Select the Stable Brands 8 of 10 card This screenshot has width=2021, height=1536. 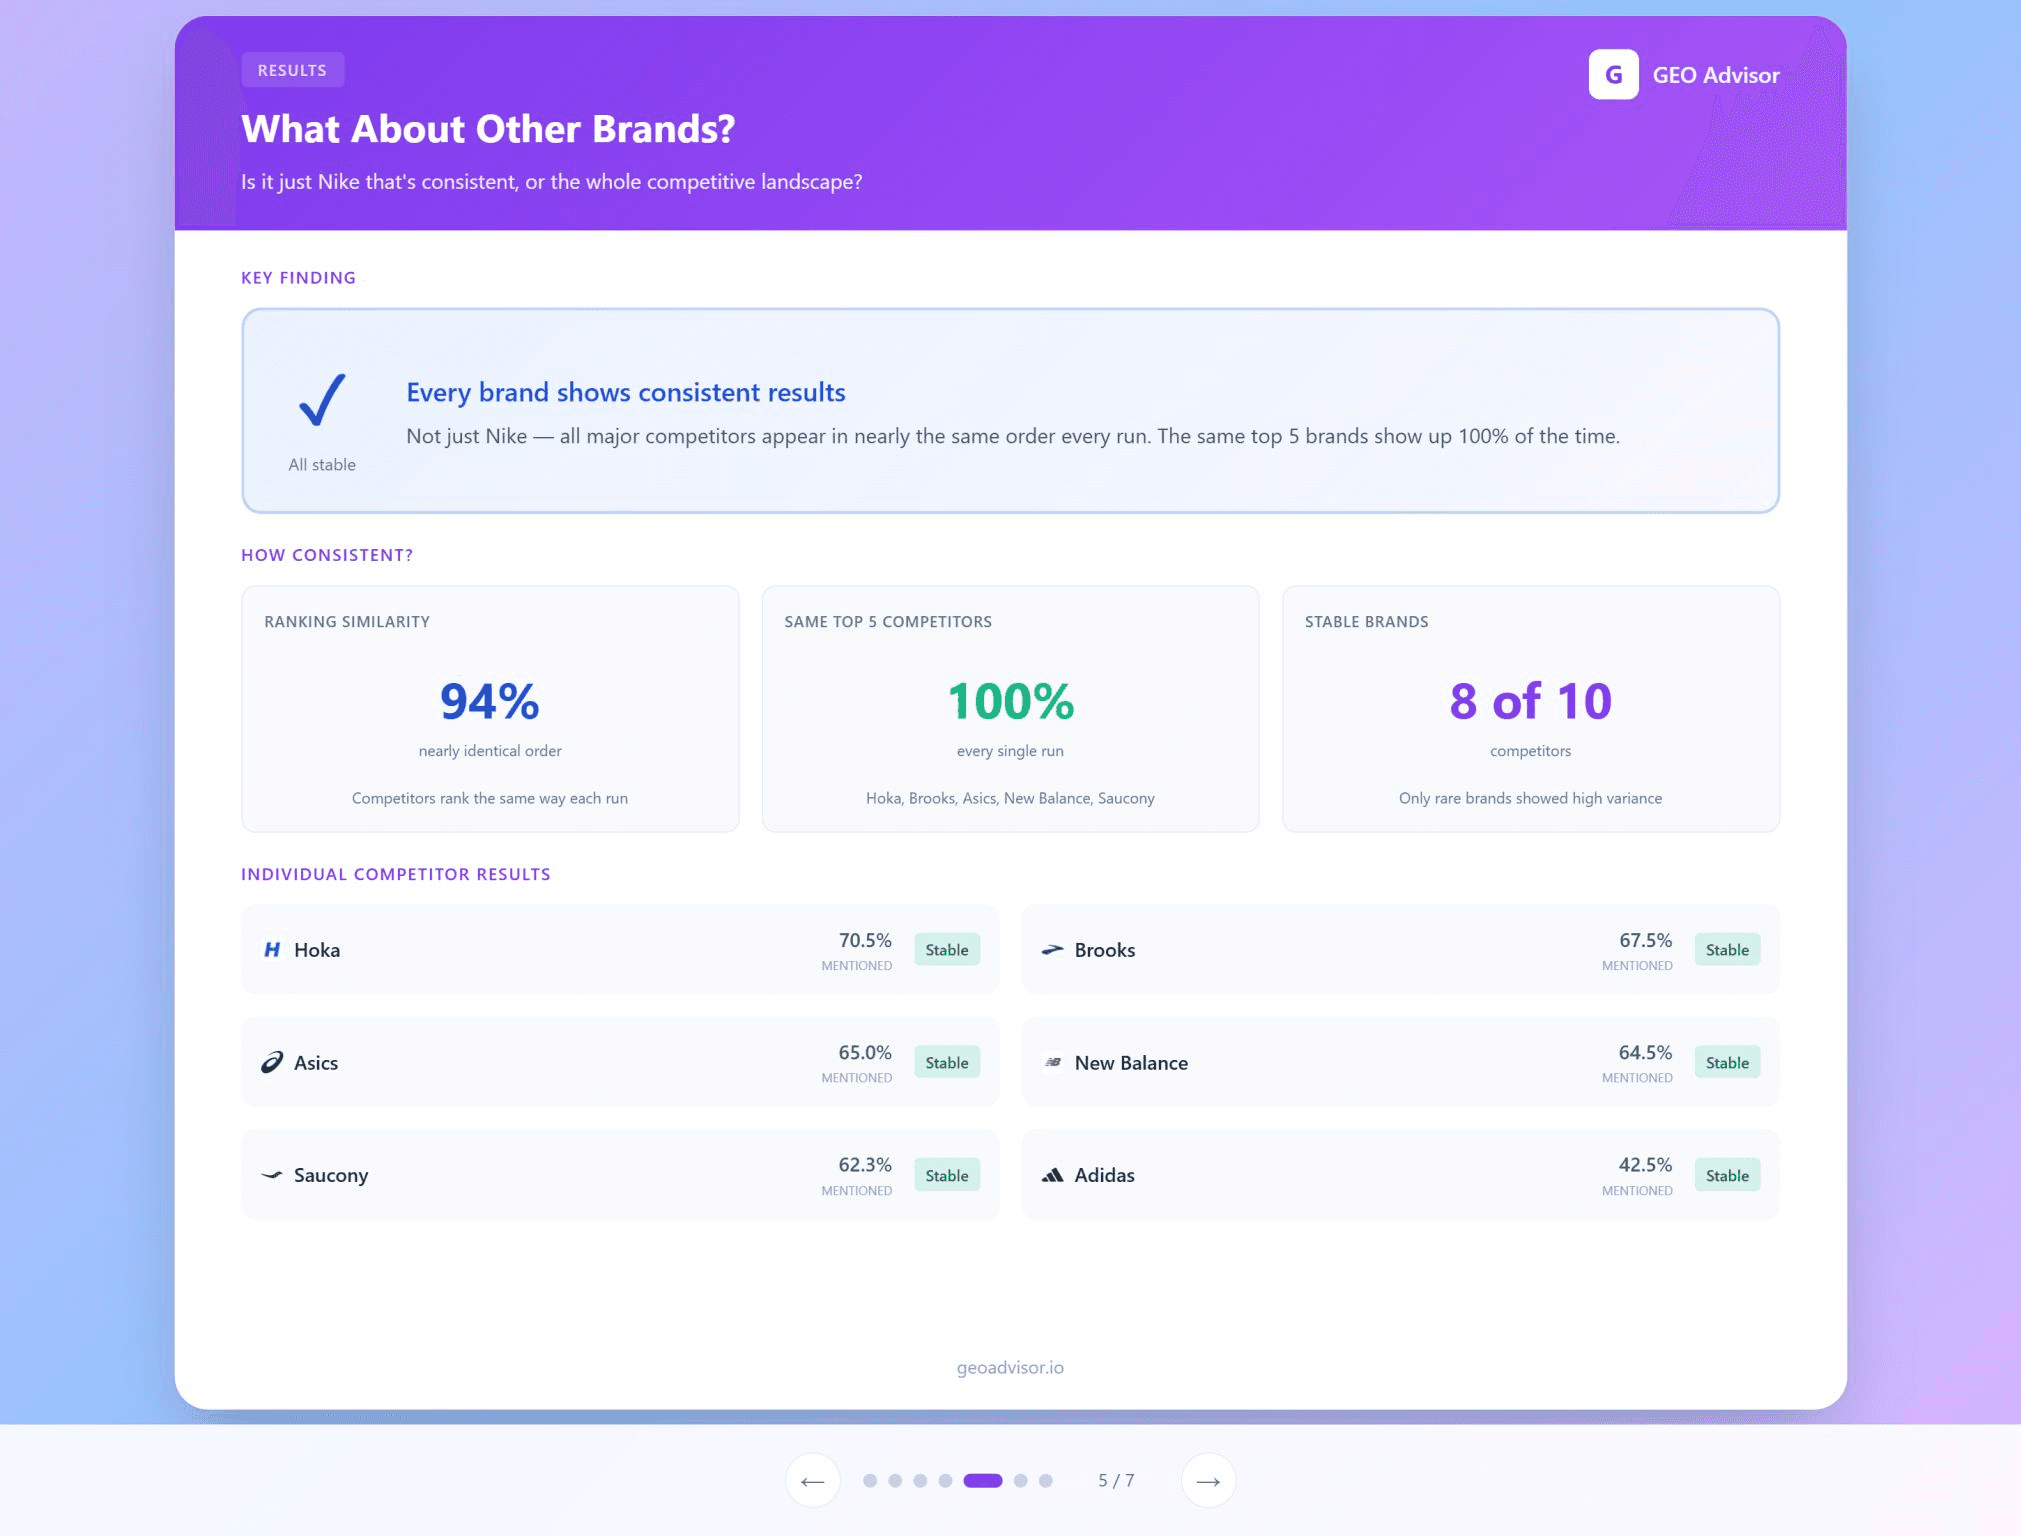(x=1530, y=709)
